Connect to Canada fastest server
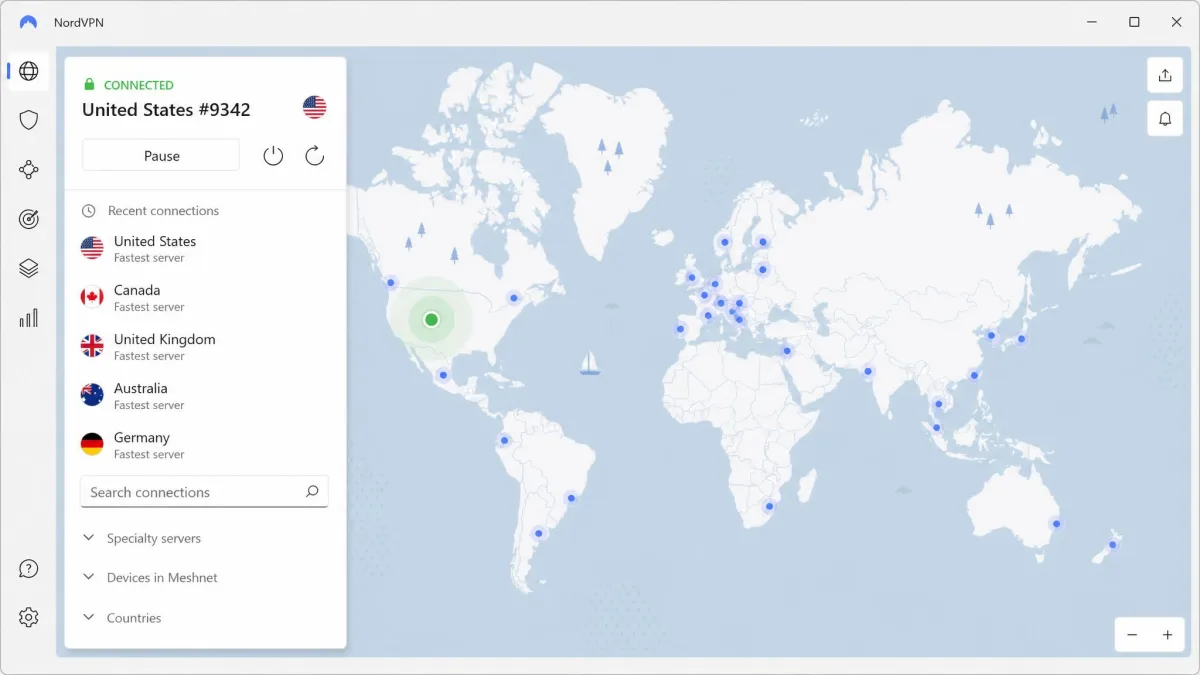Image resolution: width=1200 pixels, height=675 pixels. coord(205,297)
